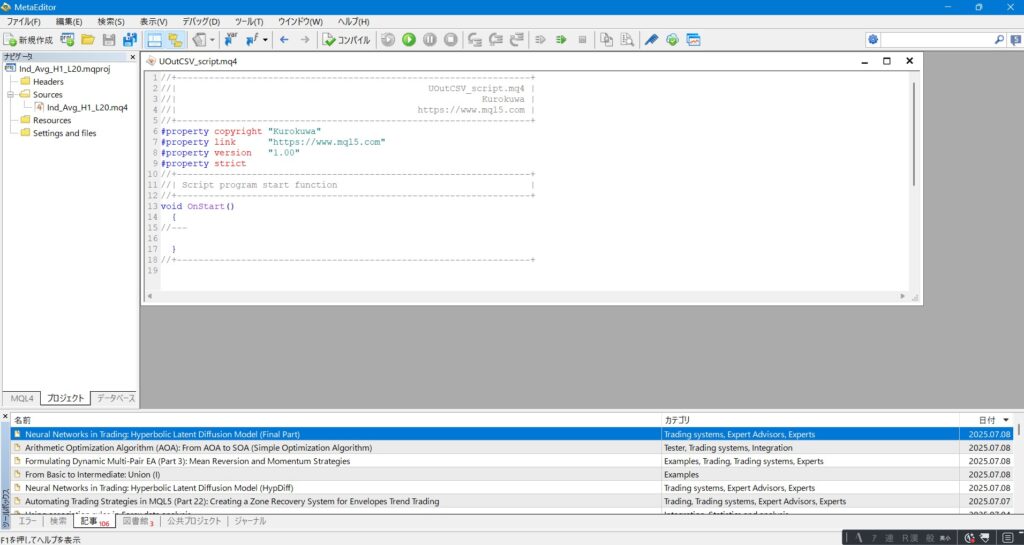Viewport: 1024px width, 545px height.
Task: Open the 表示(V) menu
Action: click(153, 22)
